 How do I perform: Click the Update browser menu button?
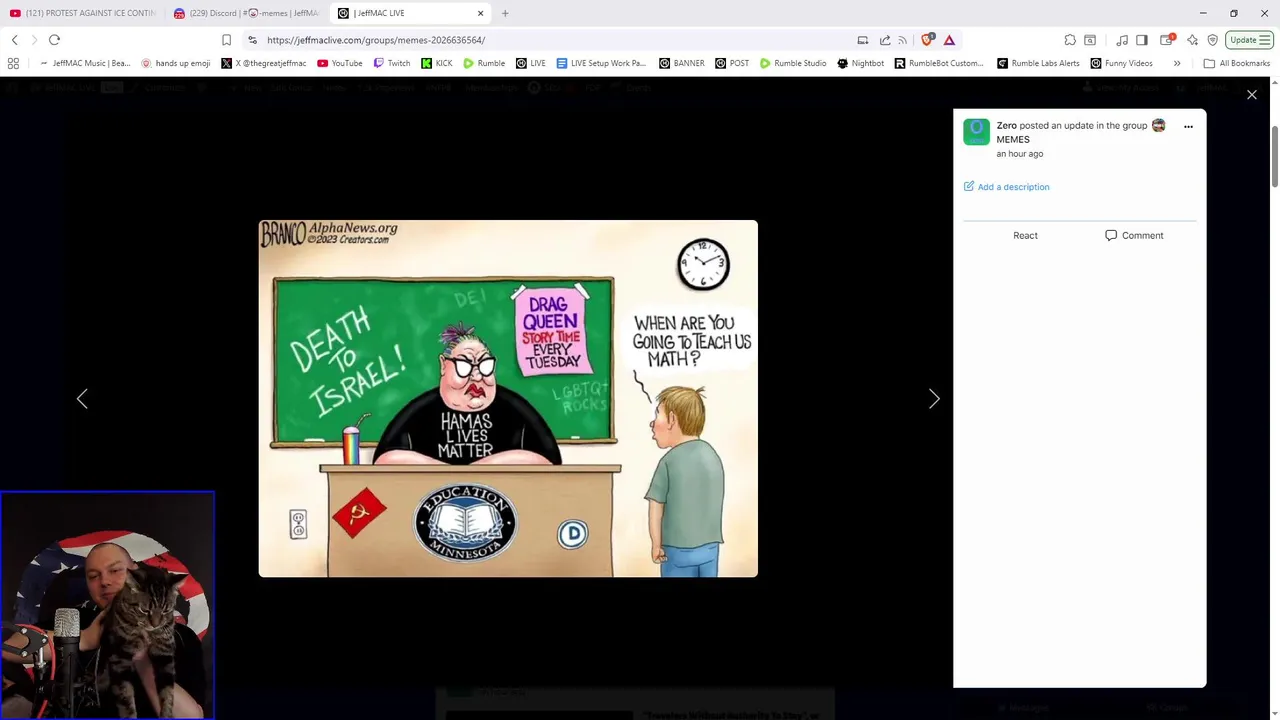pos(1249,40)
